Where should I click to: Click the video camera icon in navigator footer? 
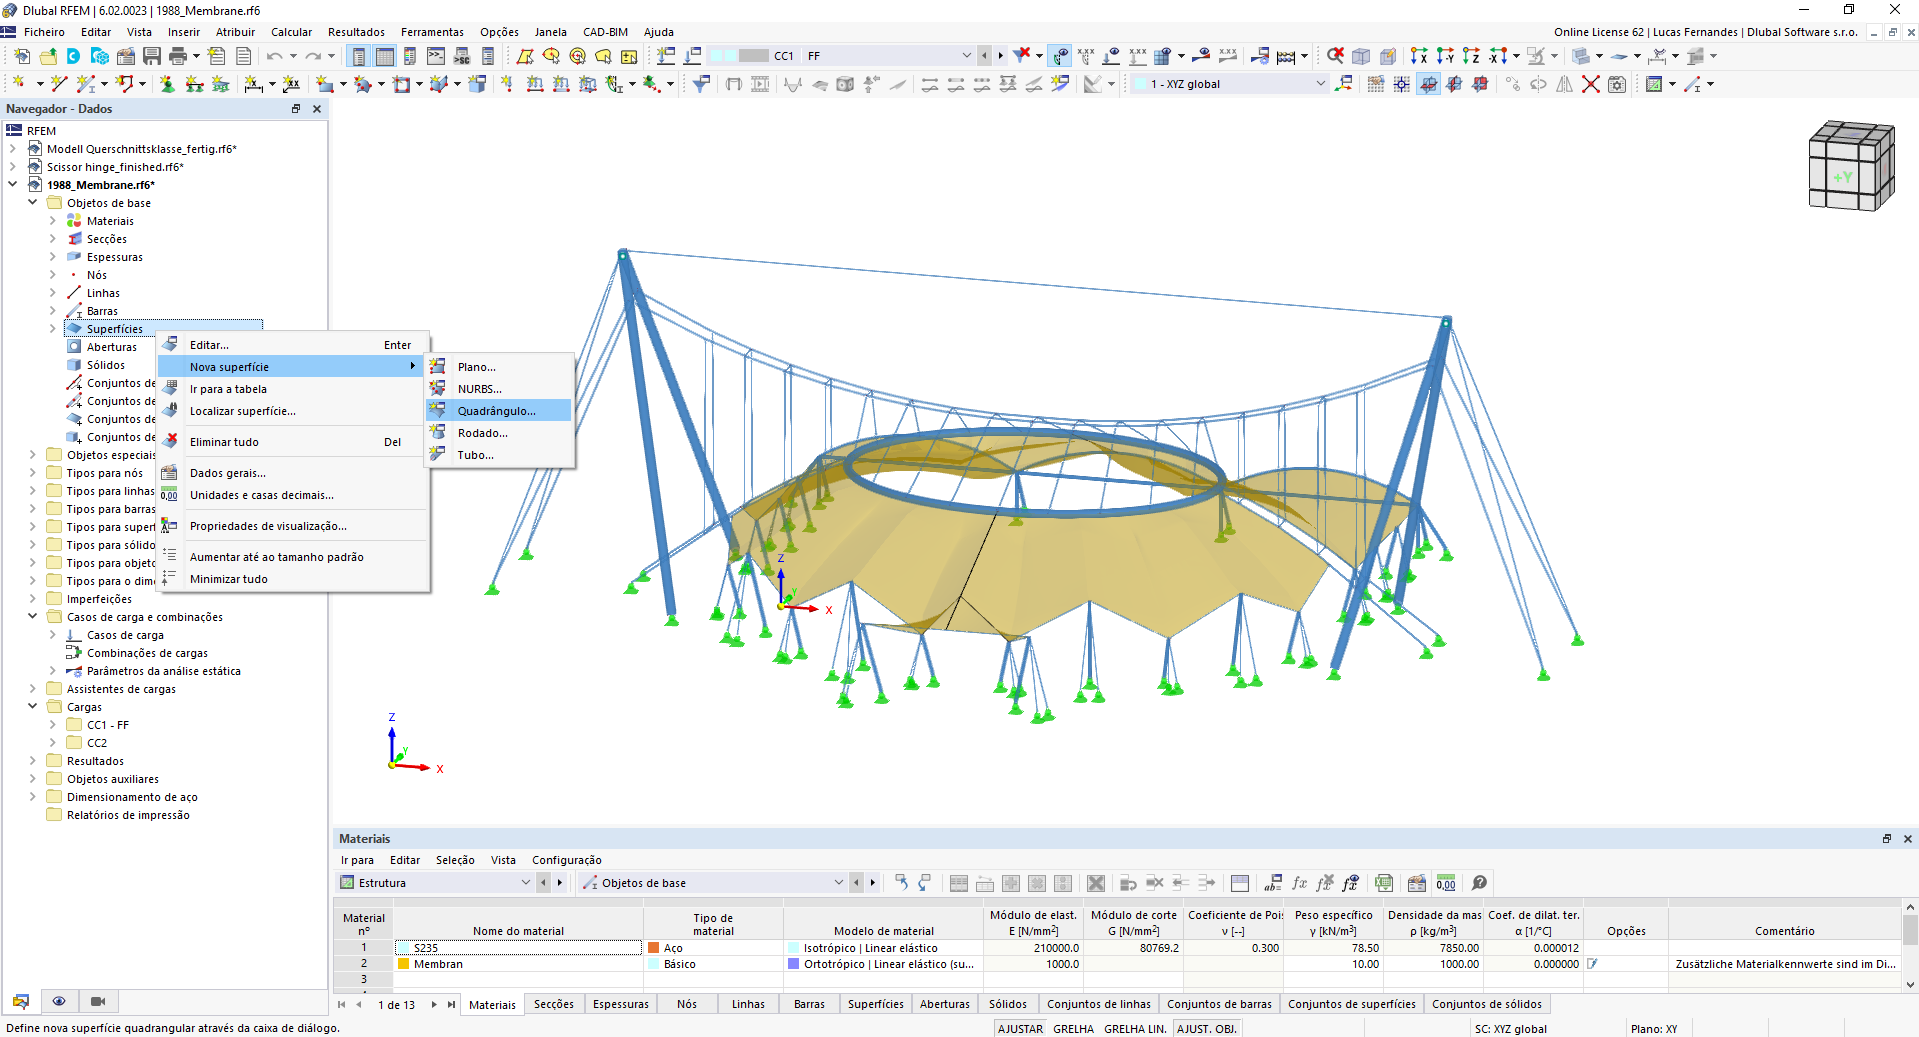[x=98, y=1001]
